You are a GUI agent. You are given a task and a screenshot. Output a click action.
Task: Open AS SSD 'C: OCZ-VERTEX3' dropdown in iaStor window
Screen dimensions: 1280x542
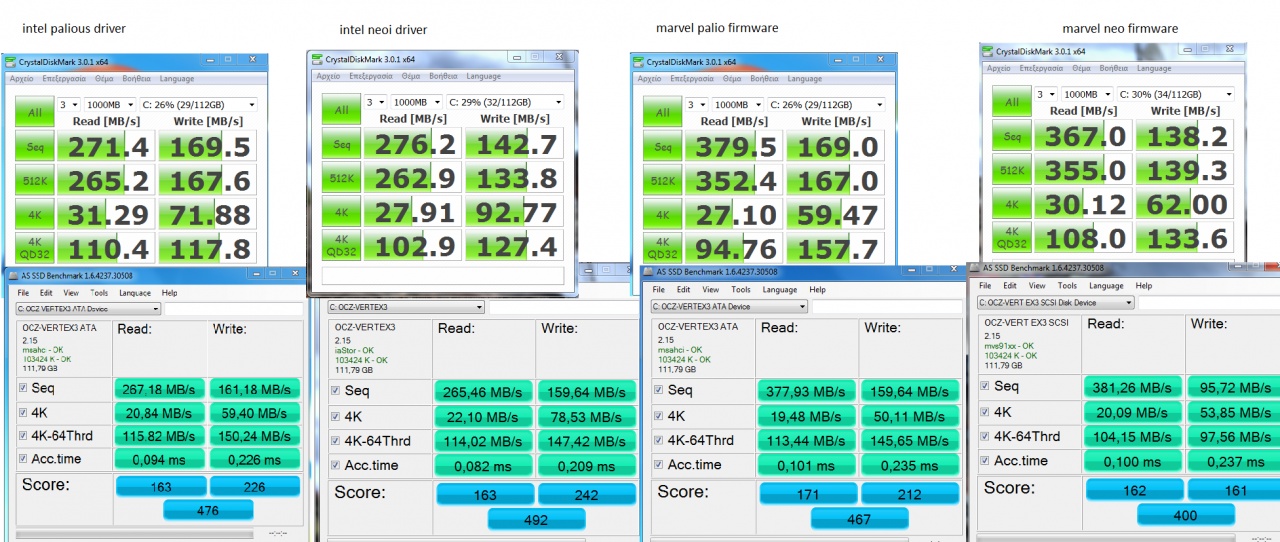click(x=406, y=307)
